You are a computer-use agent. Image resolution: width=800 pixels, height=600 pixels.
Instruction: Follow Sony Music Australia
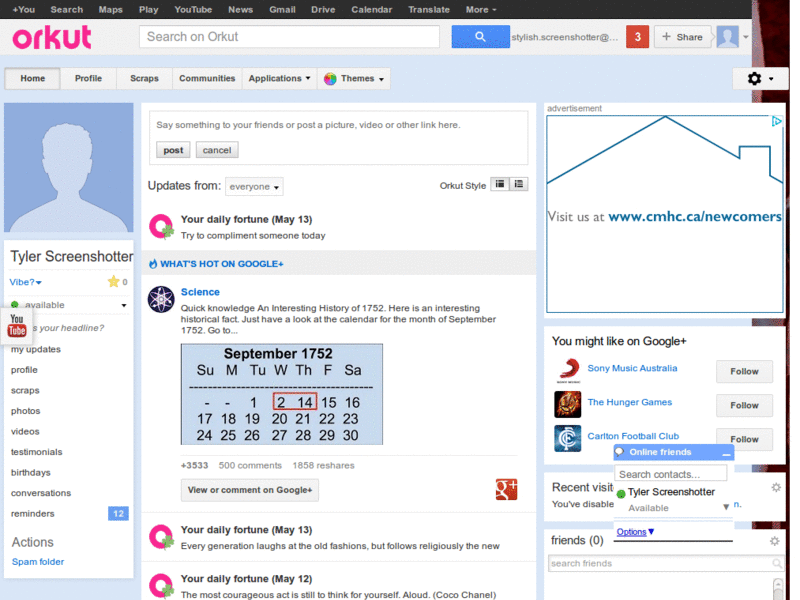(744, 371)
